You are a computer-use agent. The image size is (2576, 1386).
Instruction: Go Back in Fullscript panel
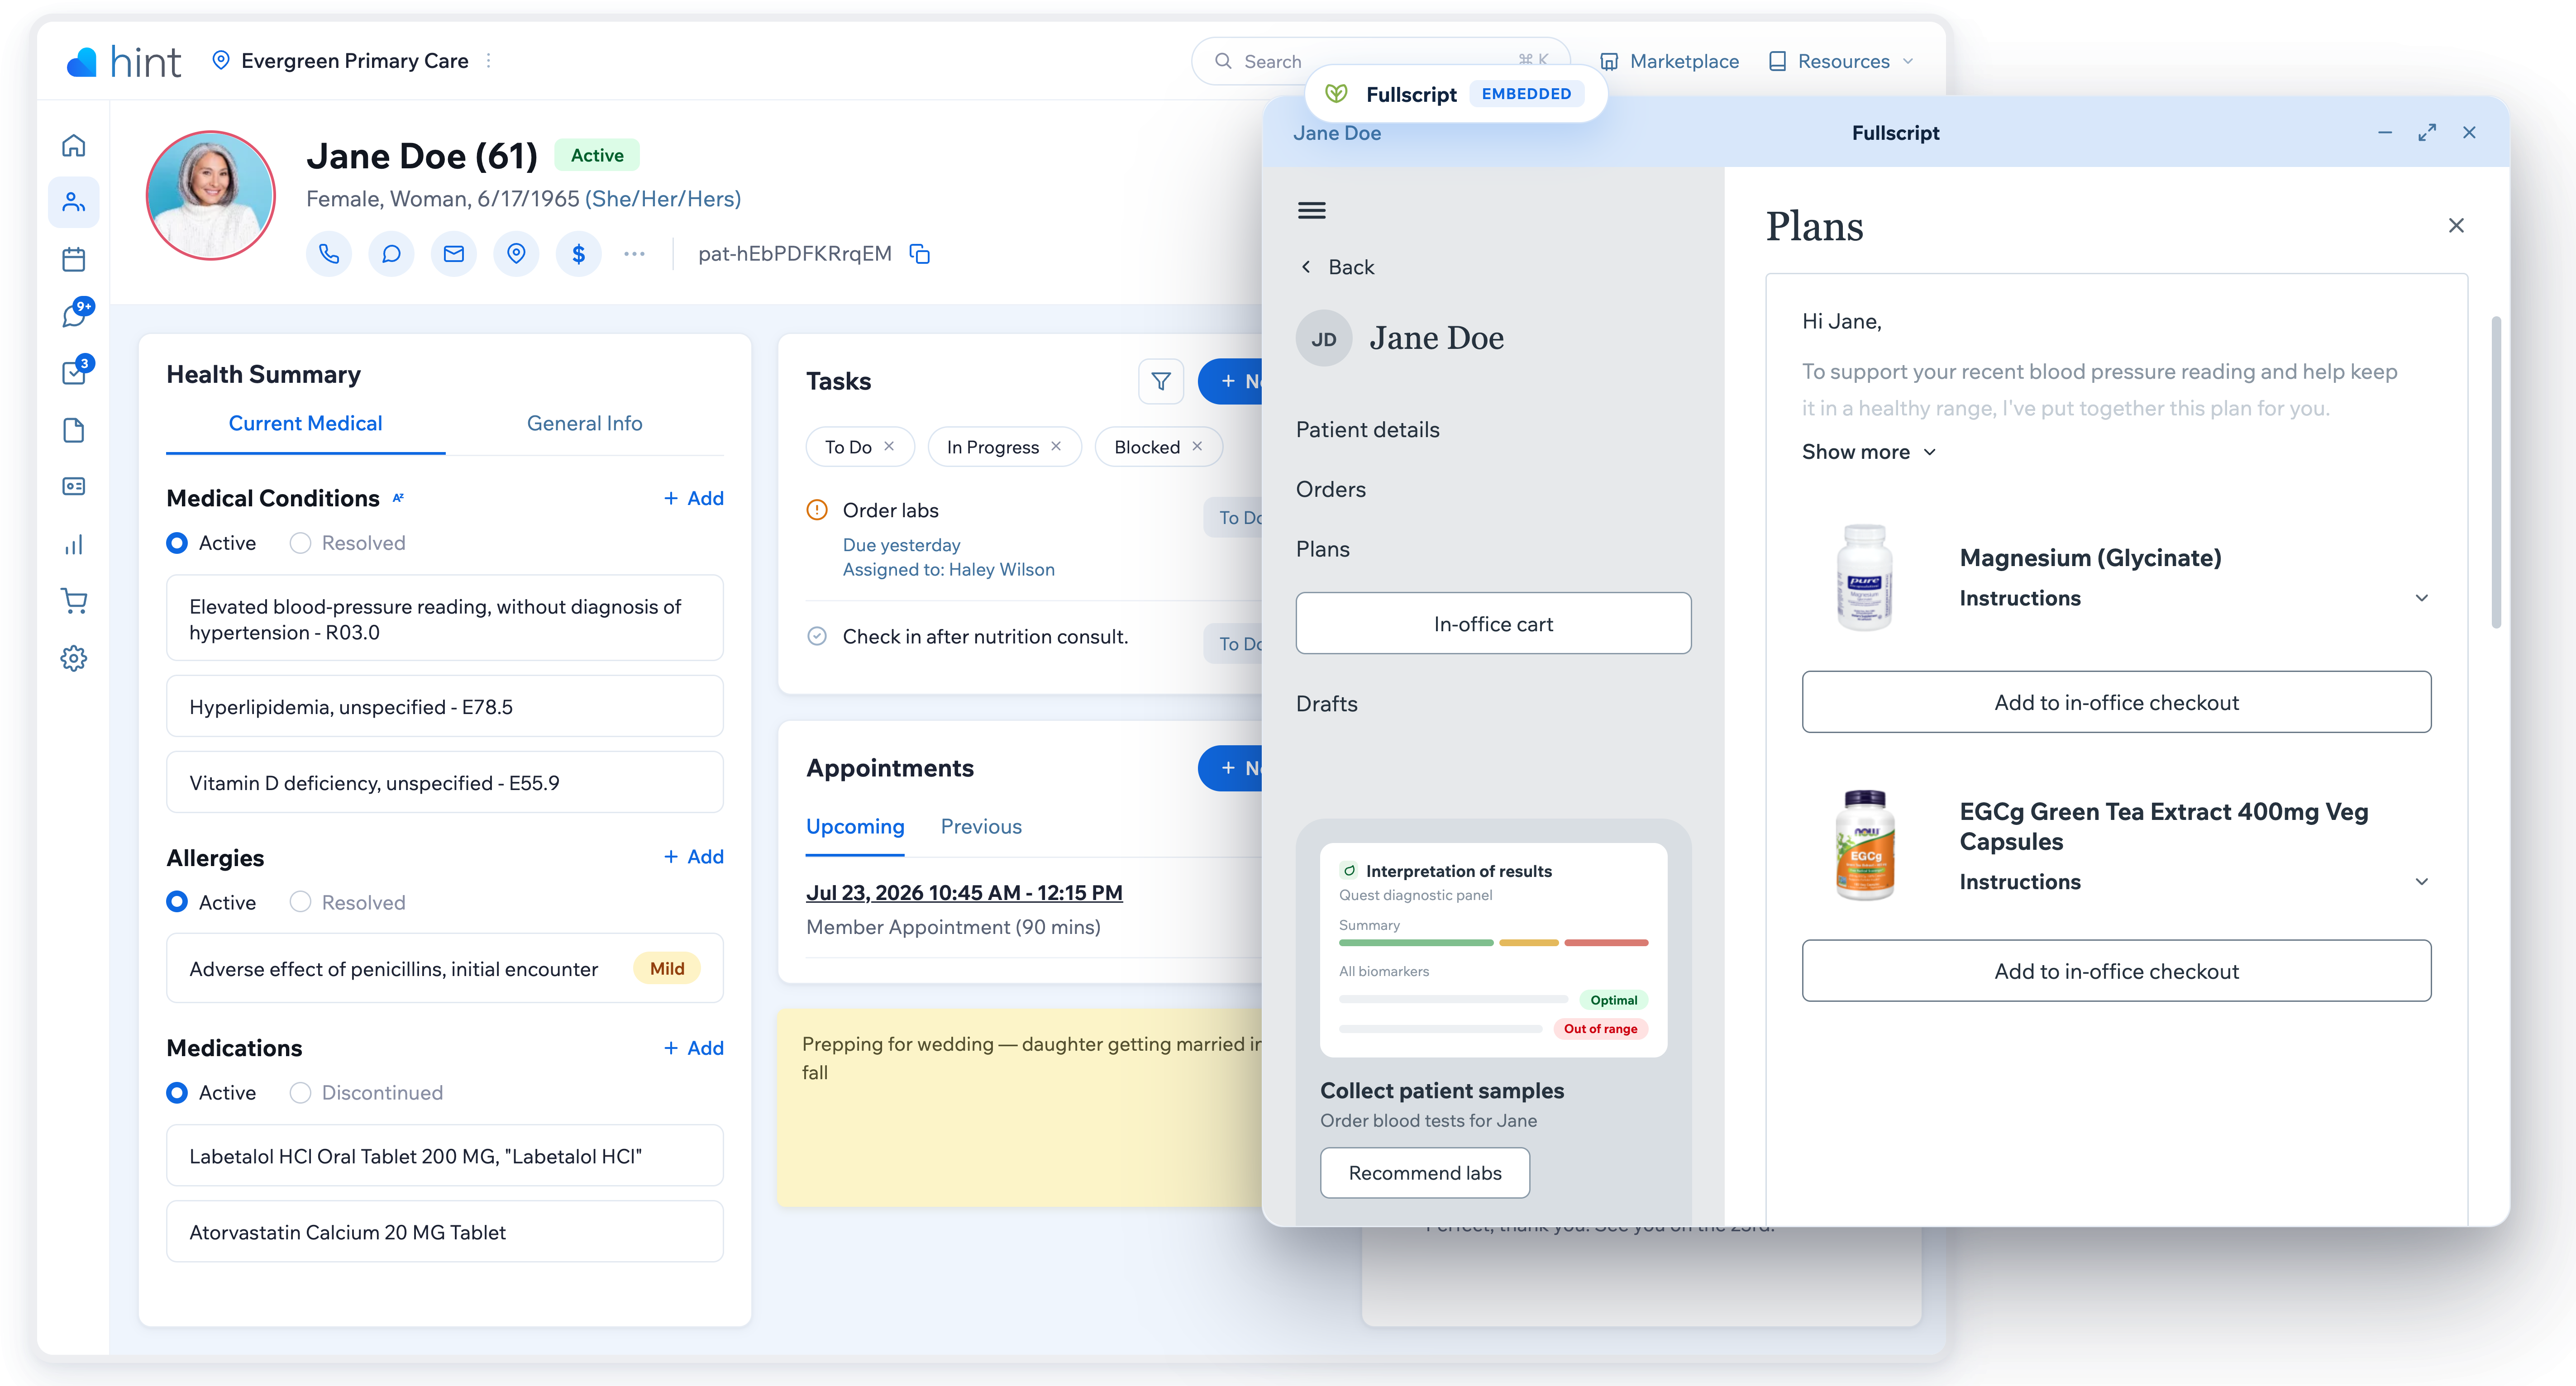pos(1337,267)
